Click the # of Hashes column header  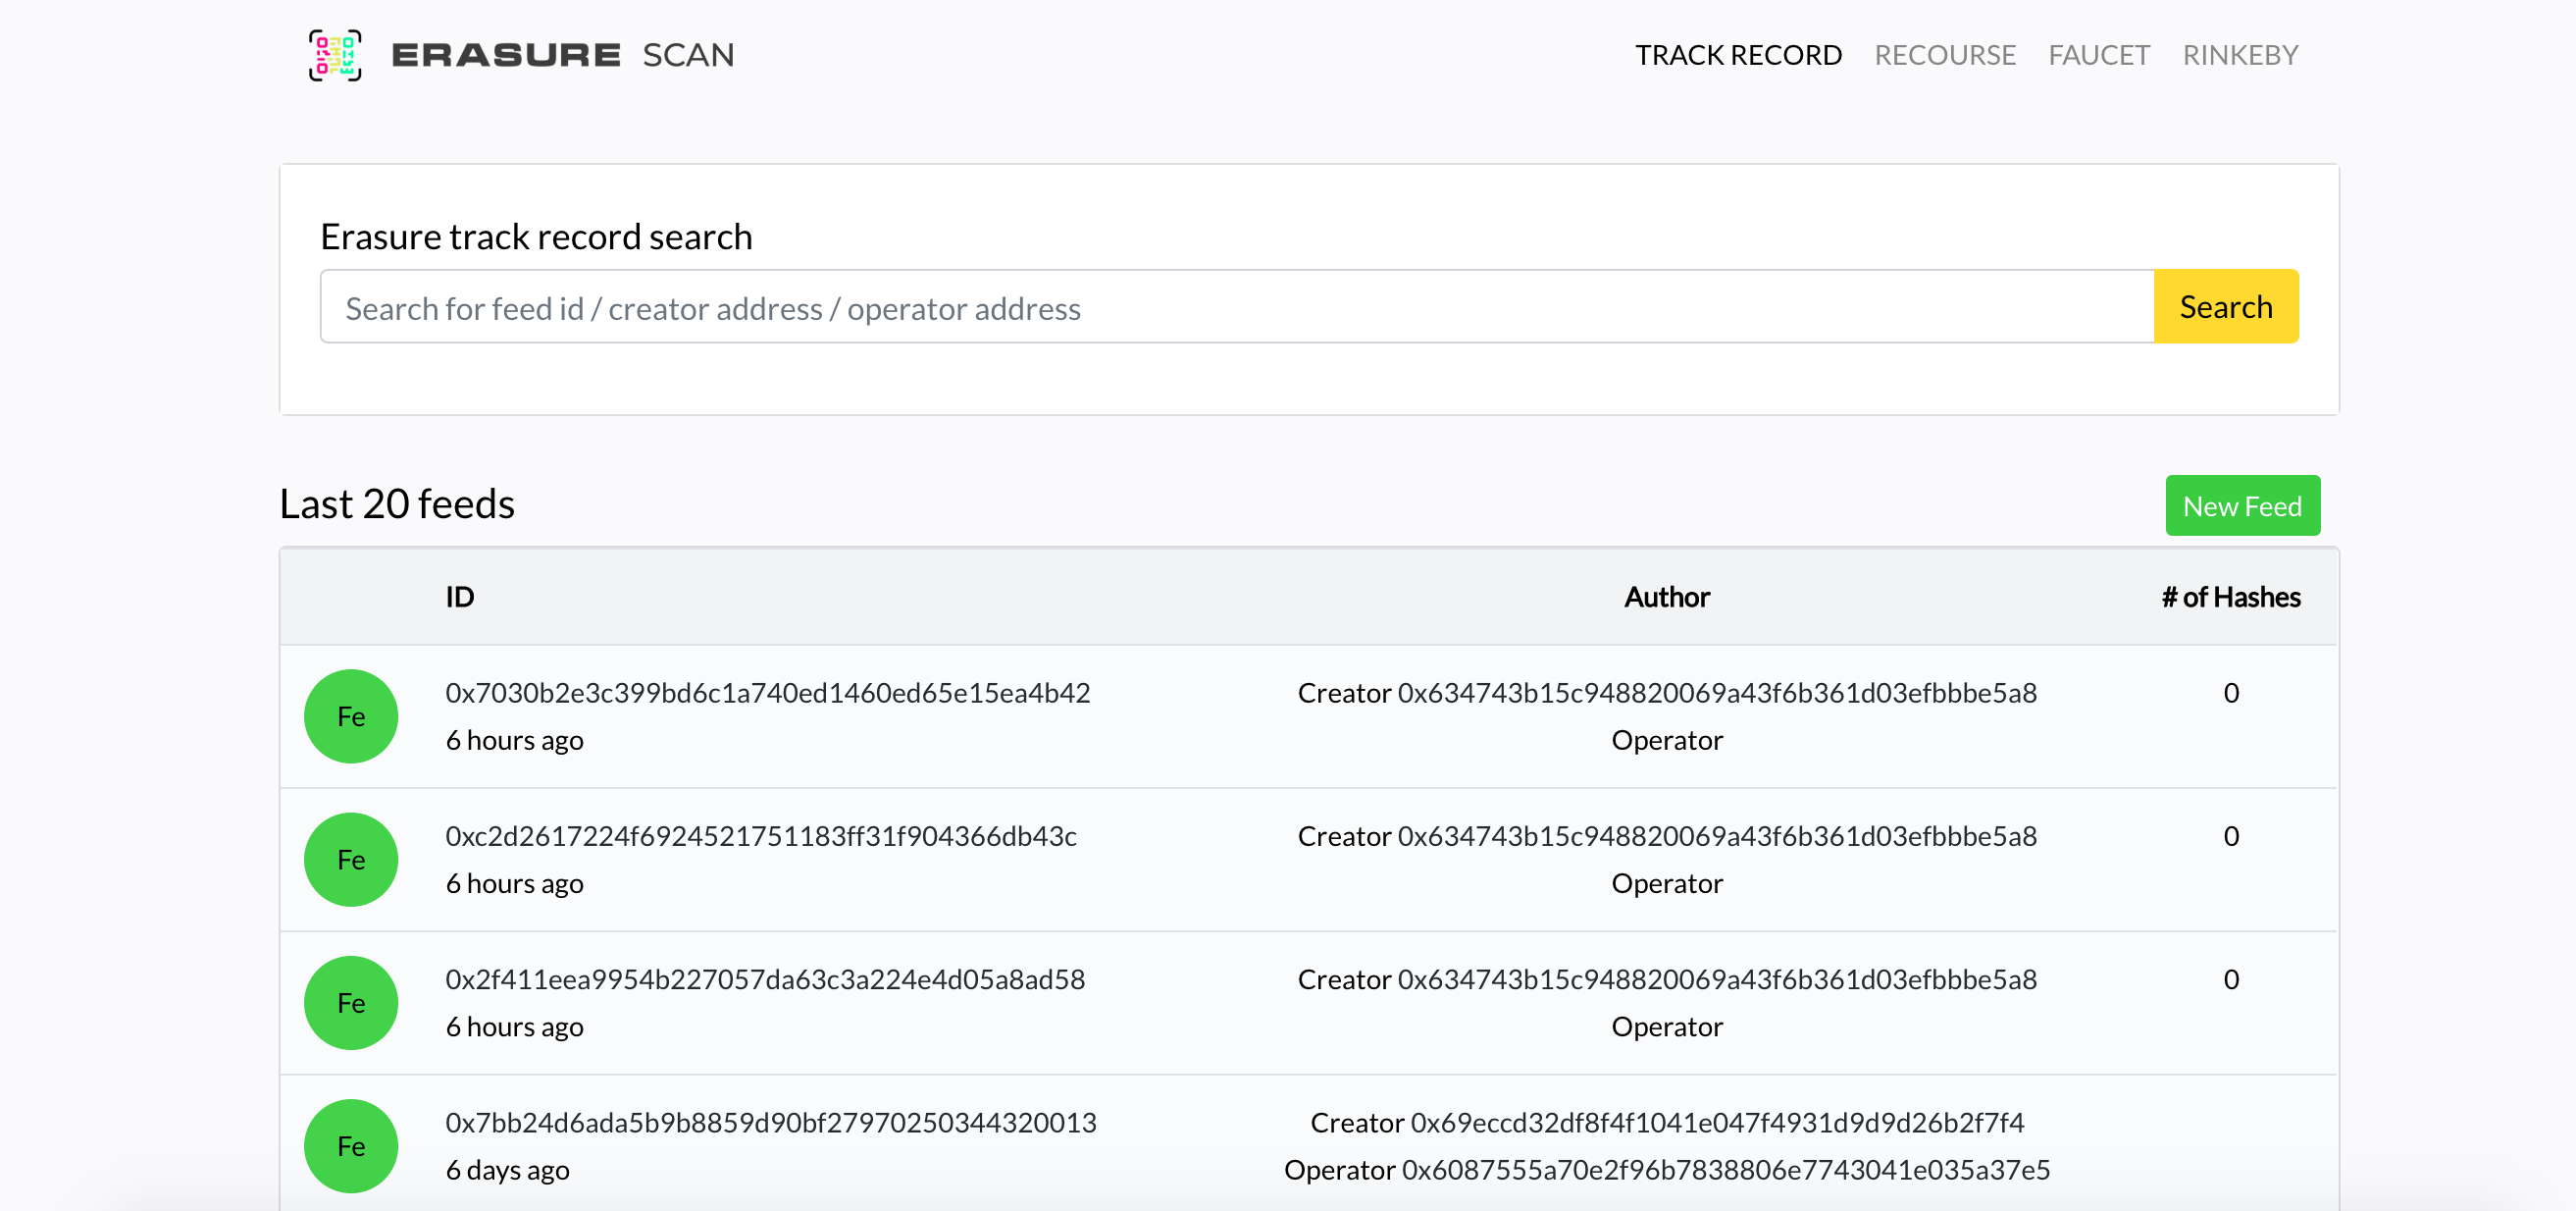[x=2231, y=597]
